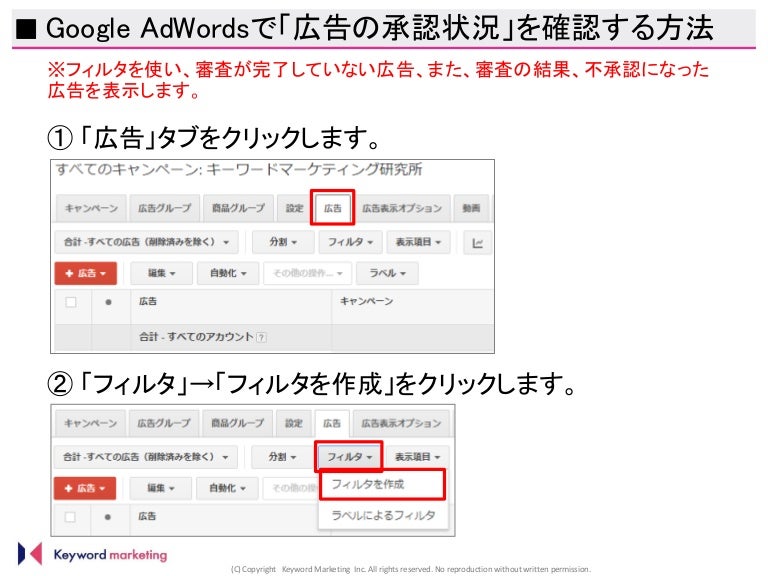768x576 pixels.
Task: Click the help question mark beside 合計 - すべてのアカウント
Action: tap(262, 337)
